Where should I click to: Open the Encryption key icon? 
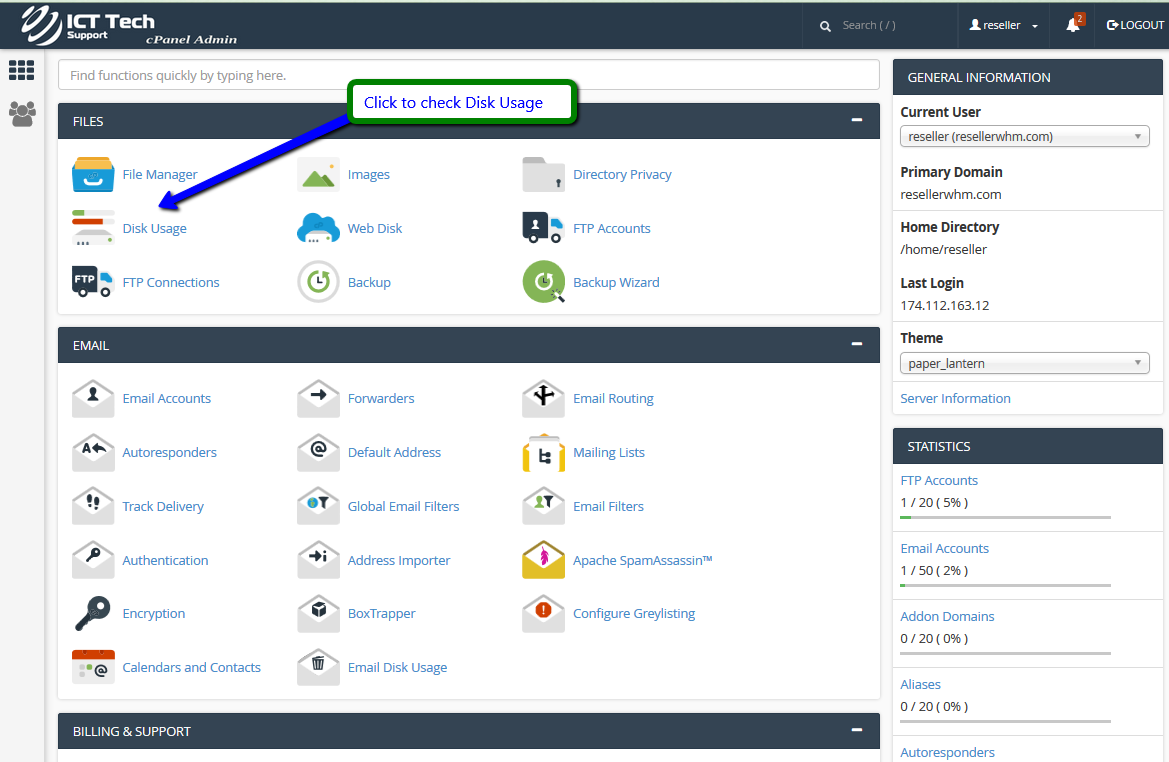click(x=93, y=614)
